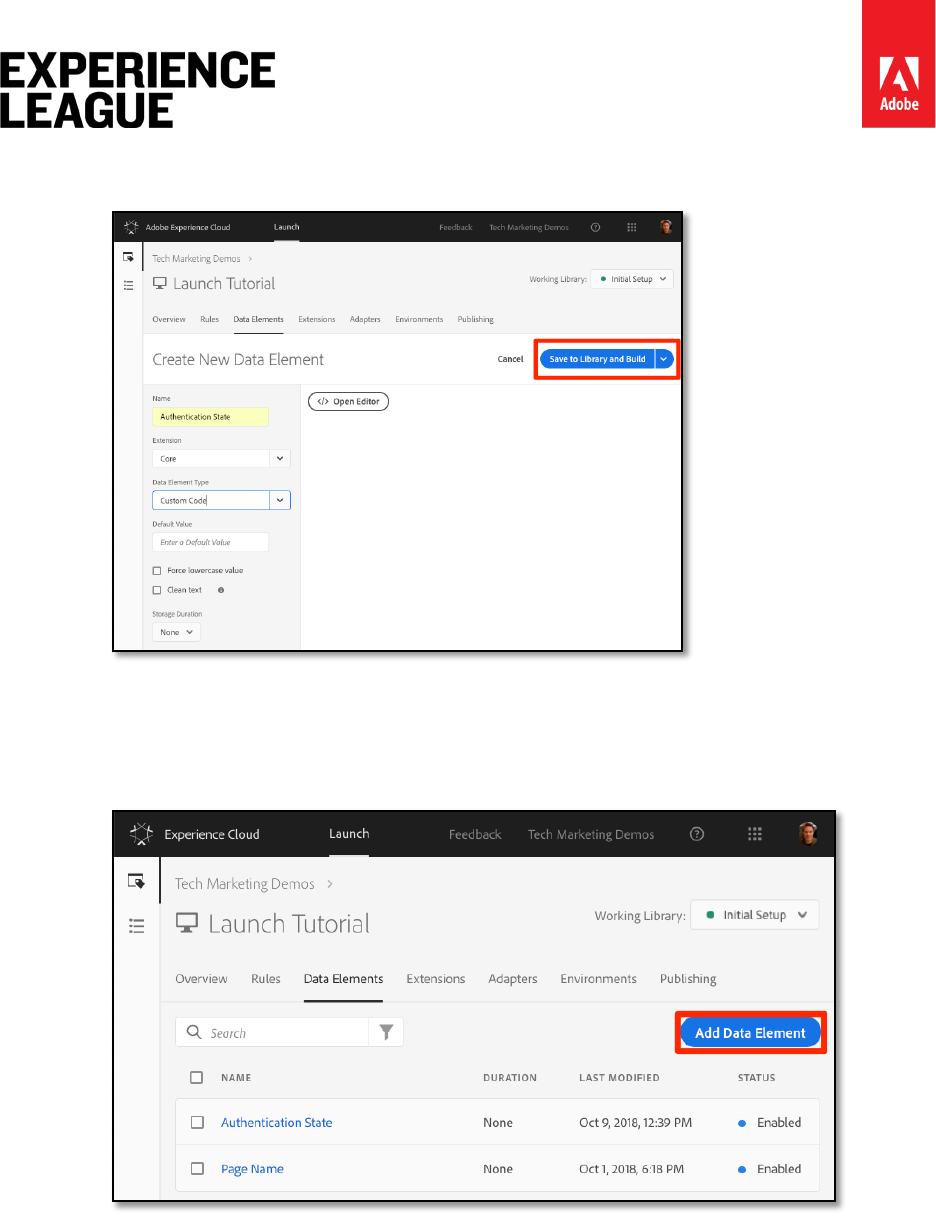The image size is (936, 1216).
Task: Cancel creating the new data element
Action: pyautogui.click(x=510, y=359)
